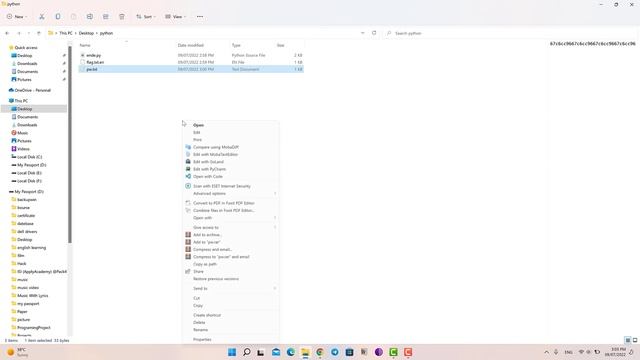Select This PC breadcrumb in address bar

pos(66,33)
